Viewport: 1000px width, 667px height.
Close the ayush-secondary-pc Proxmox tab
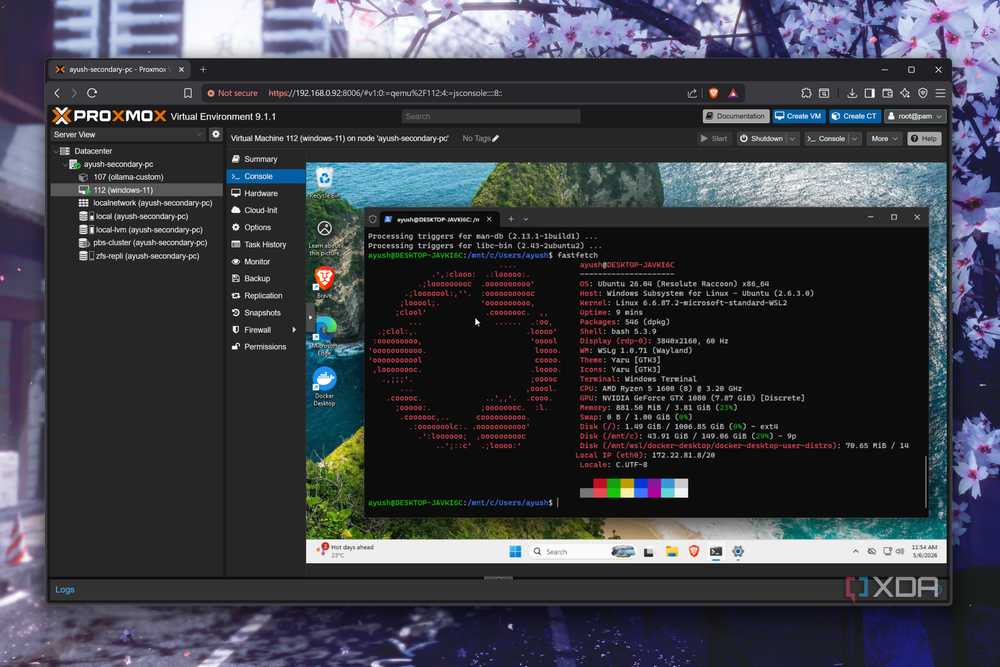click(x=181, y=70)
